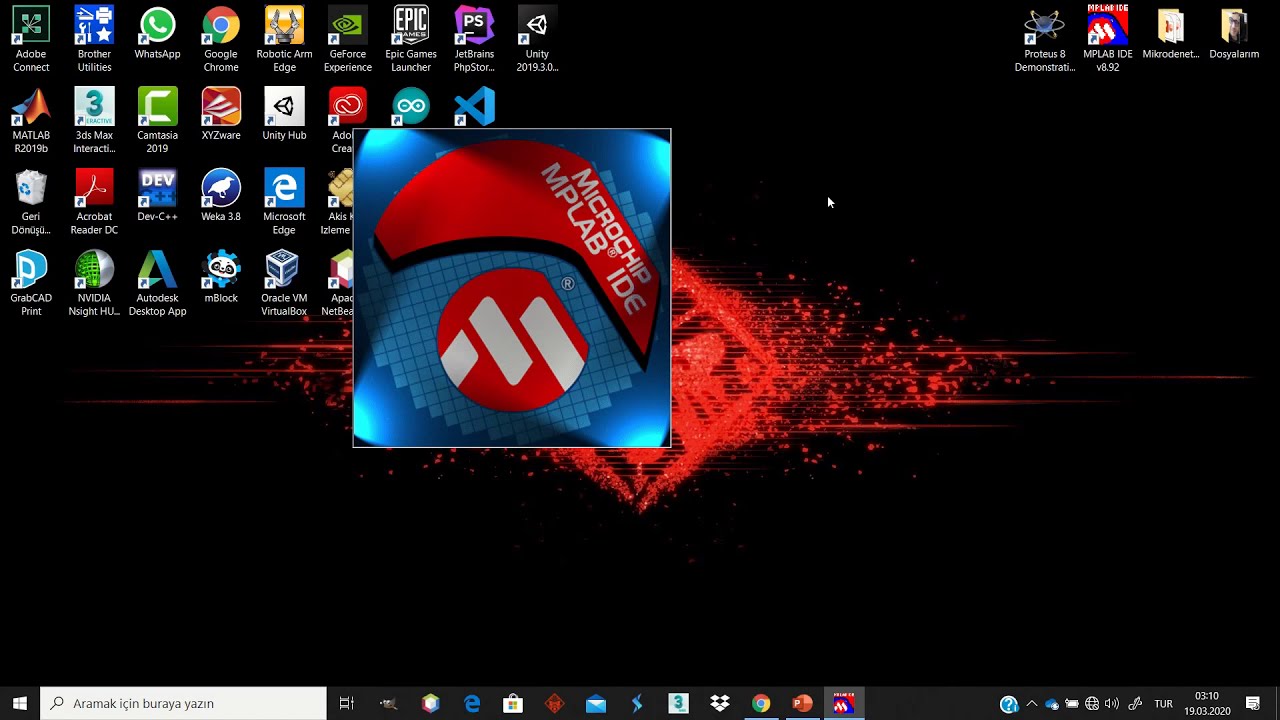This screenshot has height=720, width=1280.
Task: Open the Camtasia 2019 desktop icon
Action: tap(157, 121)
